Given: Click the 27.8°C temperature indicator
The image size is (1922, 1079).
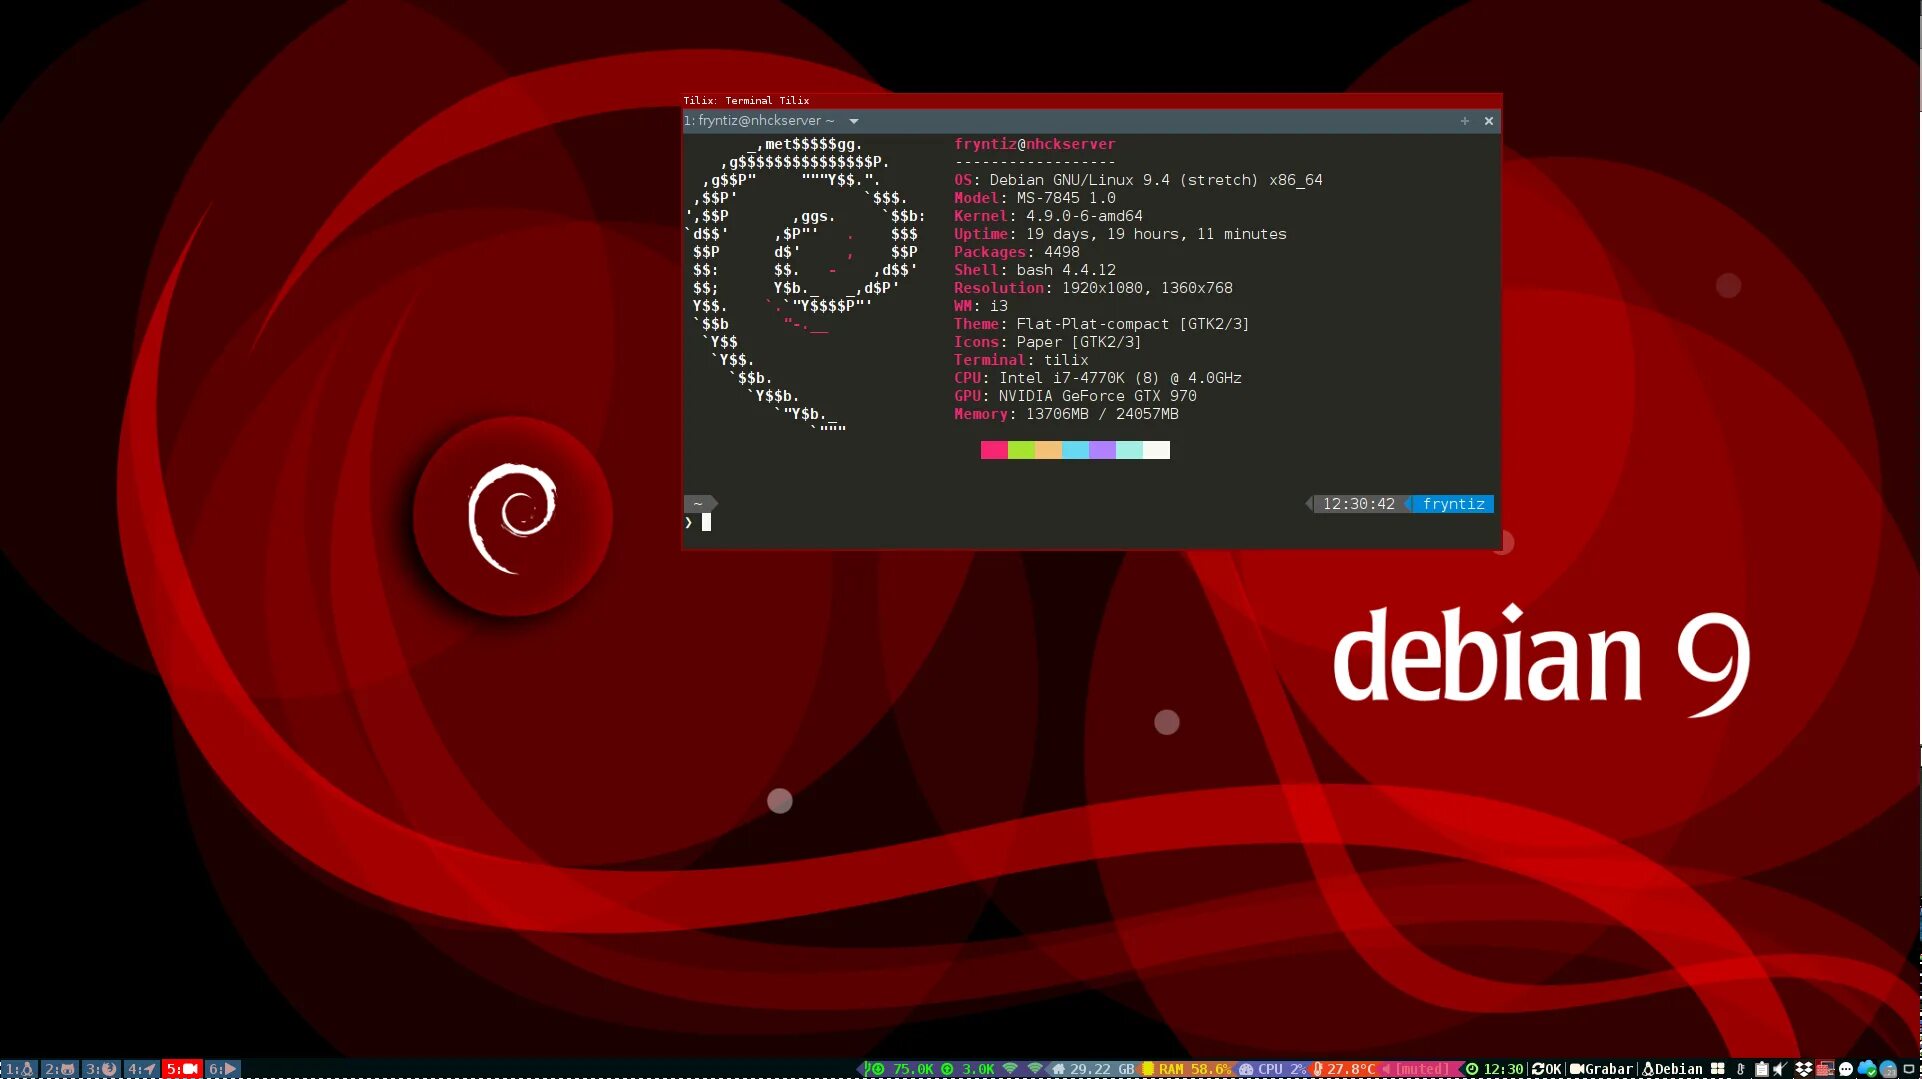Looking at the screenshot, I should [x=1344, y=1069].
